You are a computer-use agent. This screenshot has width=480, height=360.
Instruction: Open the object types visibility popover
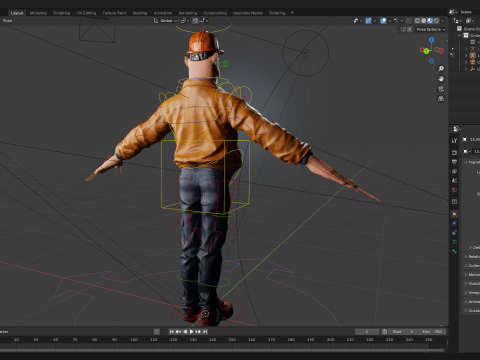point(357,21)
